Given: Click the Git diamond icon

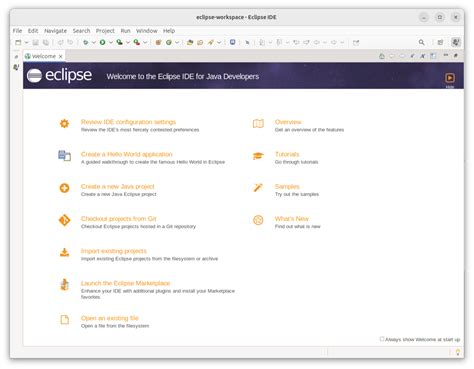Looking at the screenshot, I should click(64, 220).
